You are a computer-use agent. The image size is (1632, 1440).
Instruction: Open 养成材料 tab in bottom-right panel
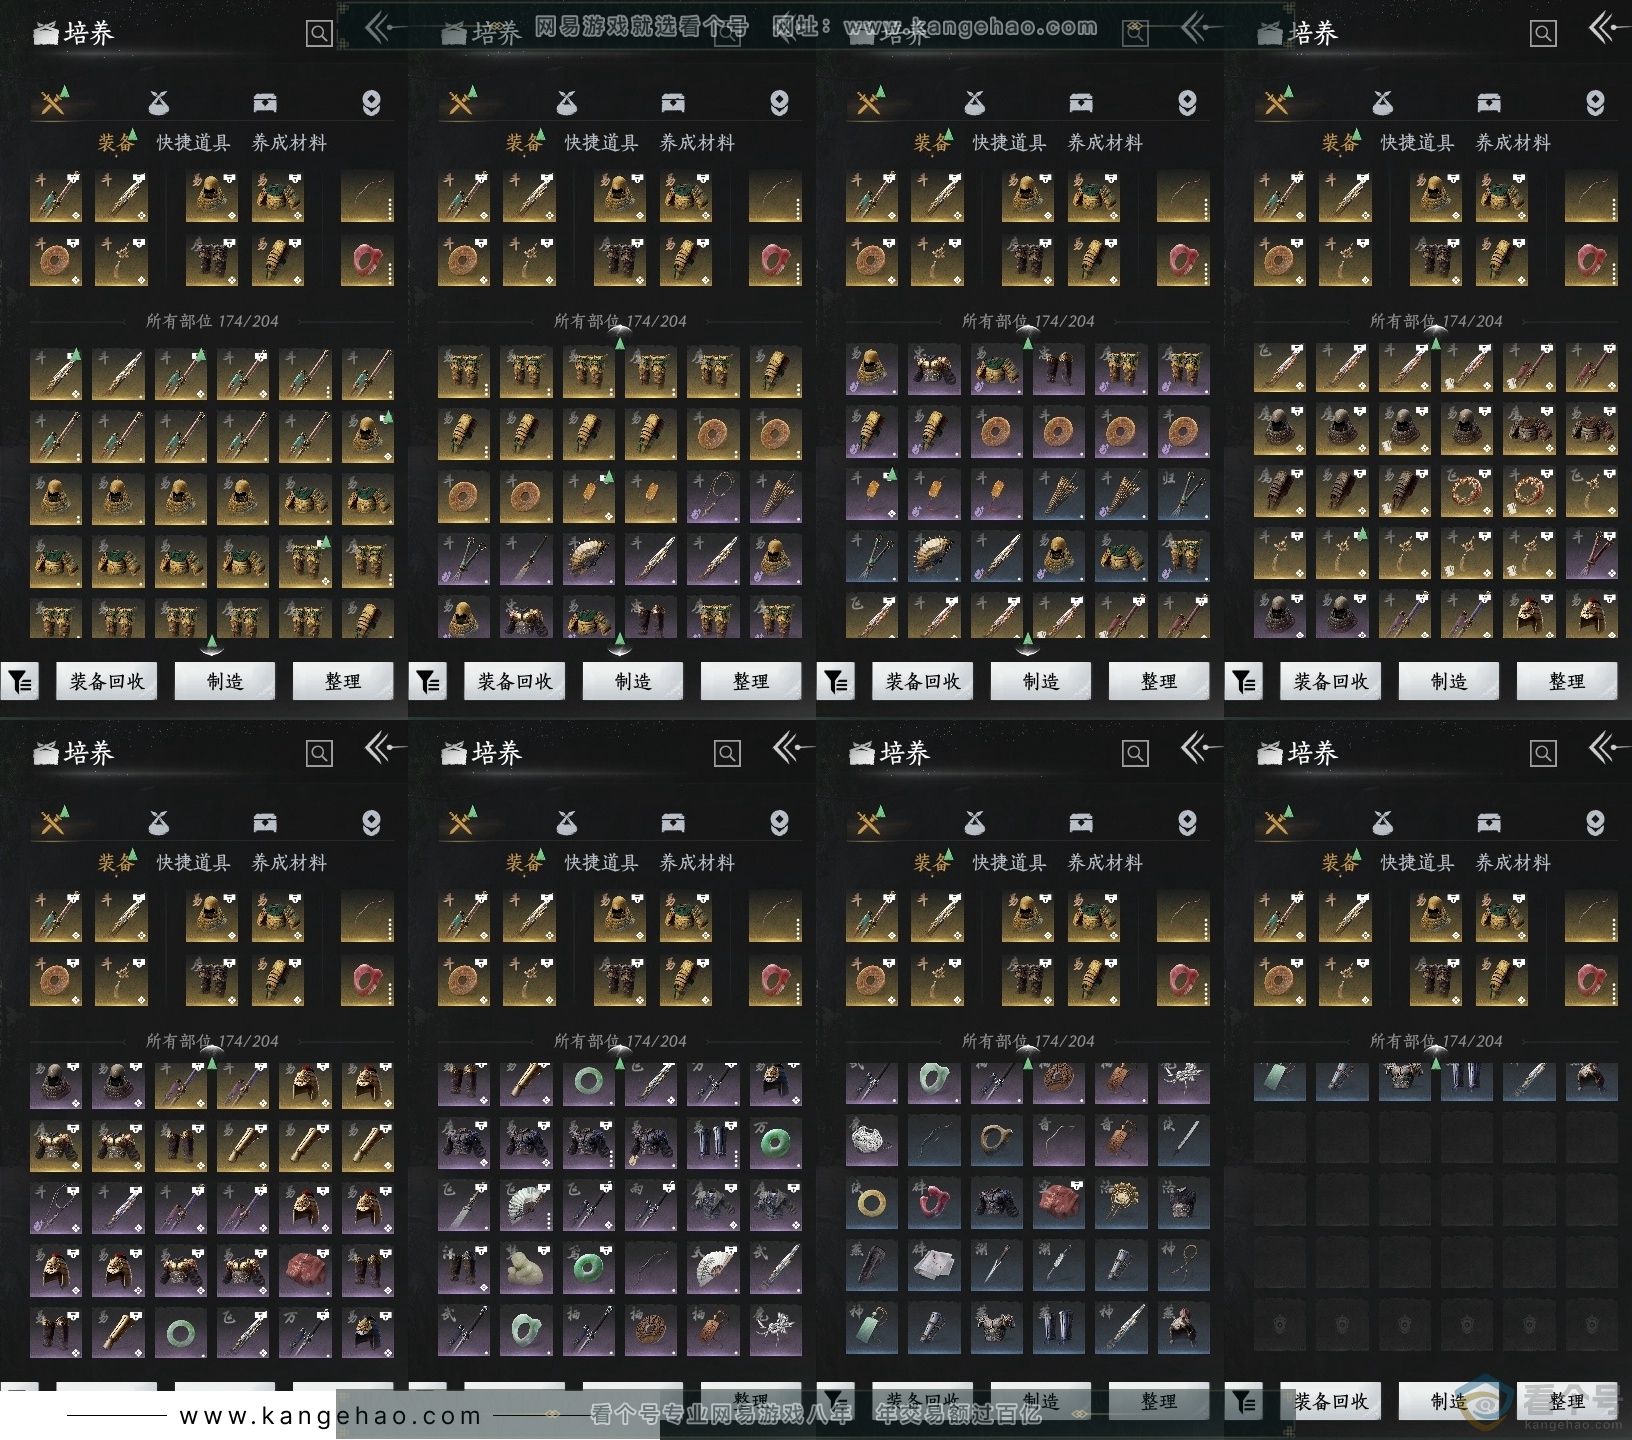click(x=1513, y=863)
